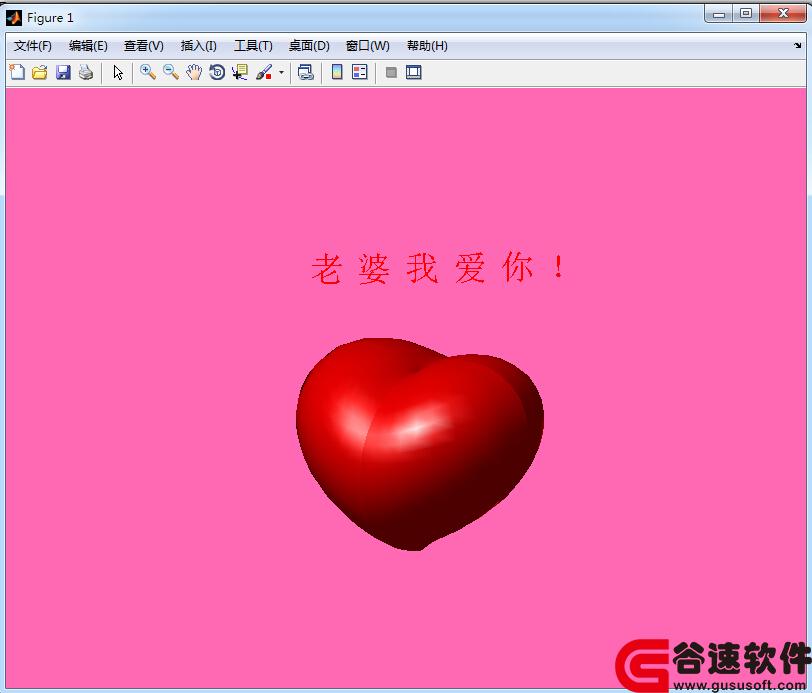This screenshot has width=812, height=693.
Task: Save the figure with the floppy disk icon
Action: (x=63, y=72)
